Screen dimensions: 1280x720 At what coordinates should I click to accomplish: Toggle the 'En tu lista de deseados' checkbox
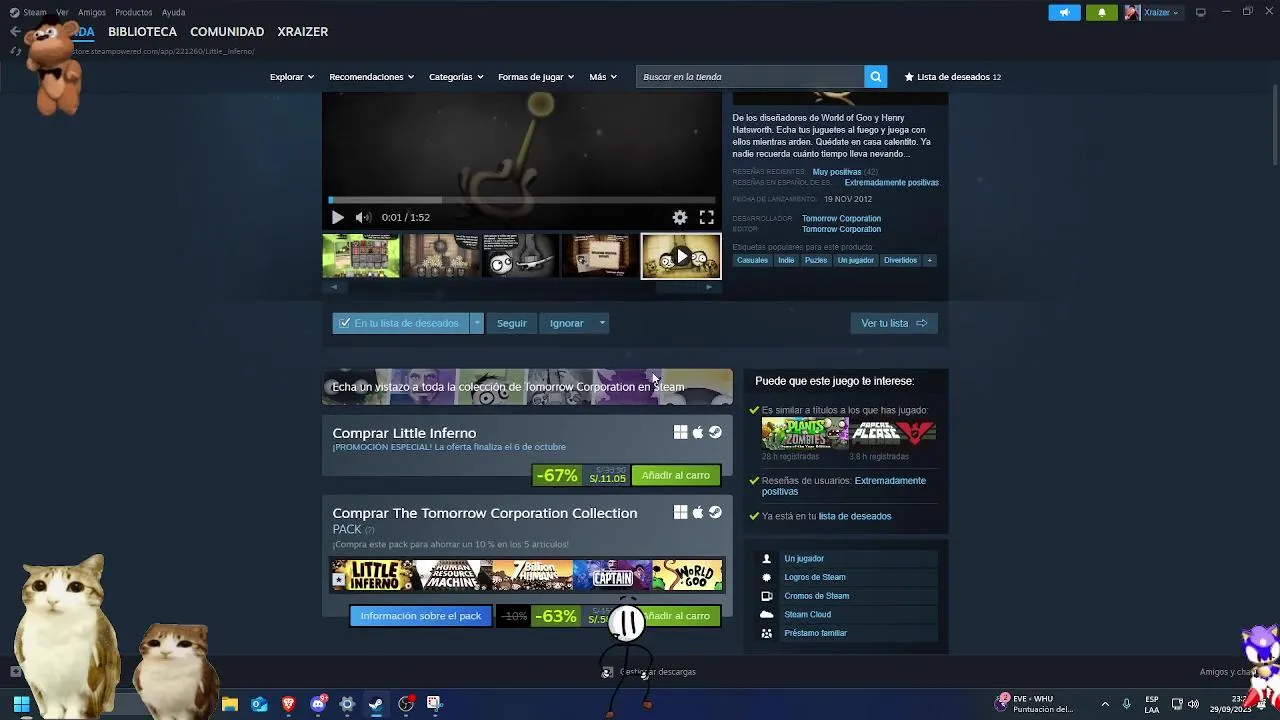tap(345, 323)
